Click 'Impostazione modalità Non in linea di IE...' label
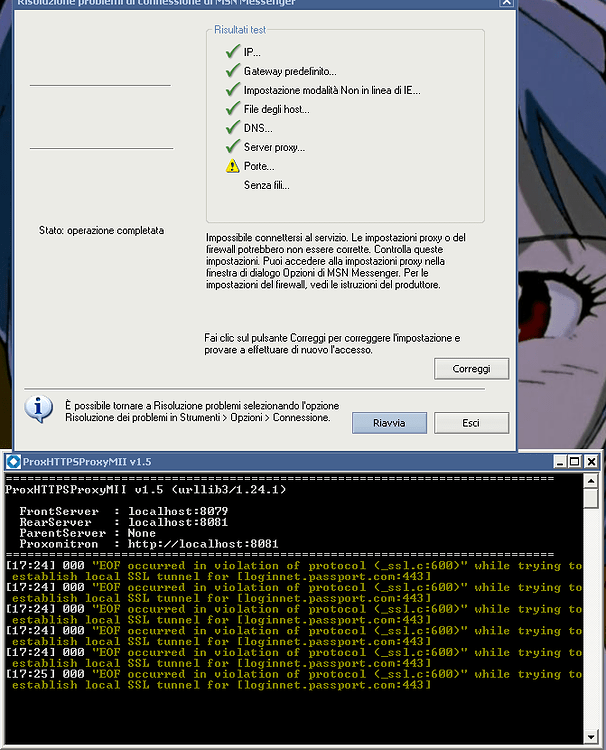606x750 pixels. [x=332, y=90]
